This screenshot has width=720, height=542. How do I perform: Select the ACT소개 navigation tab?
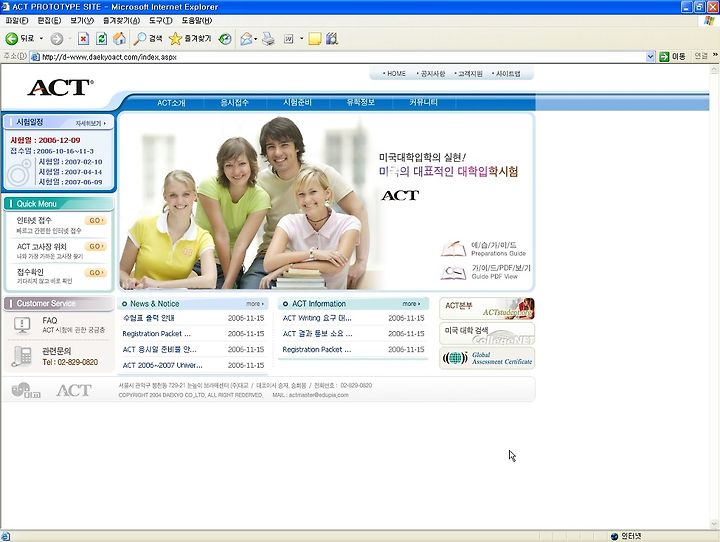point(171,102)
